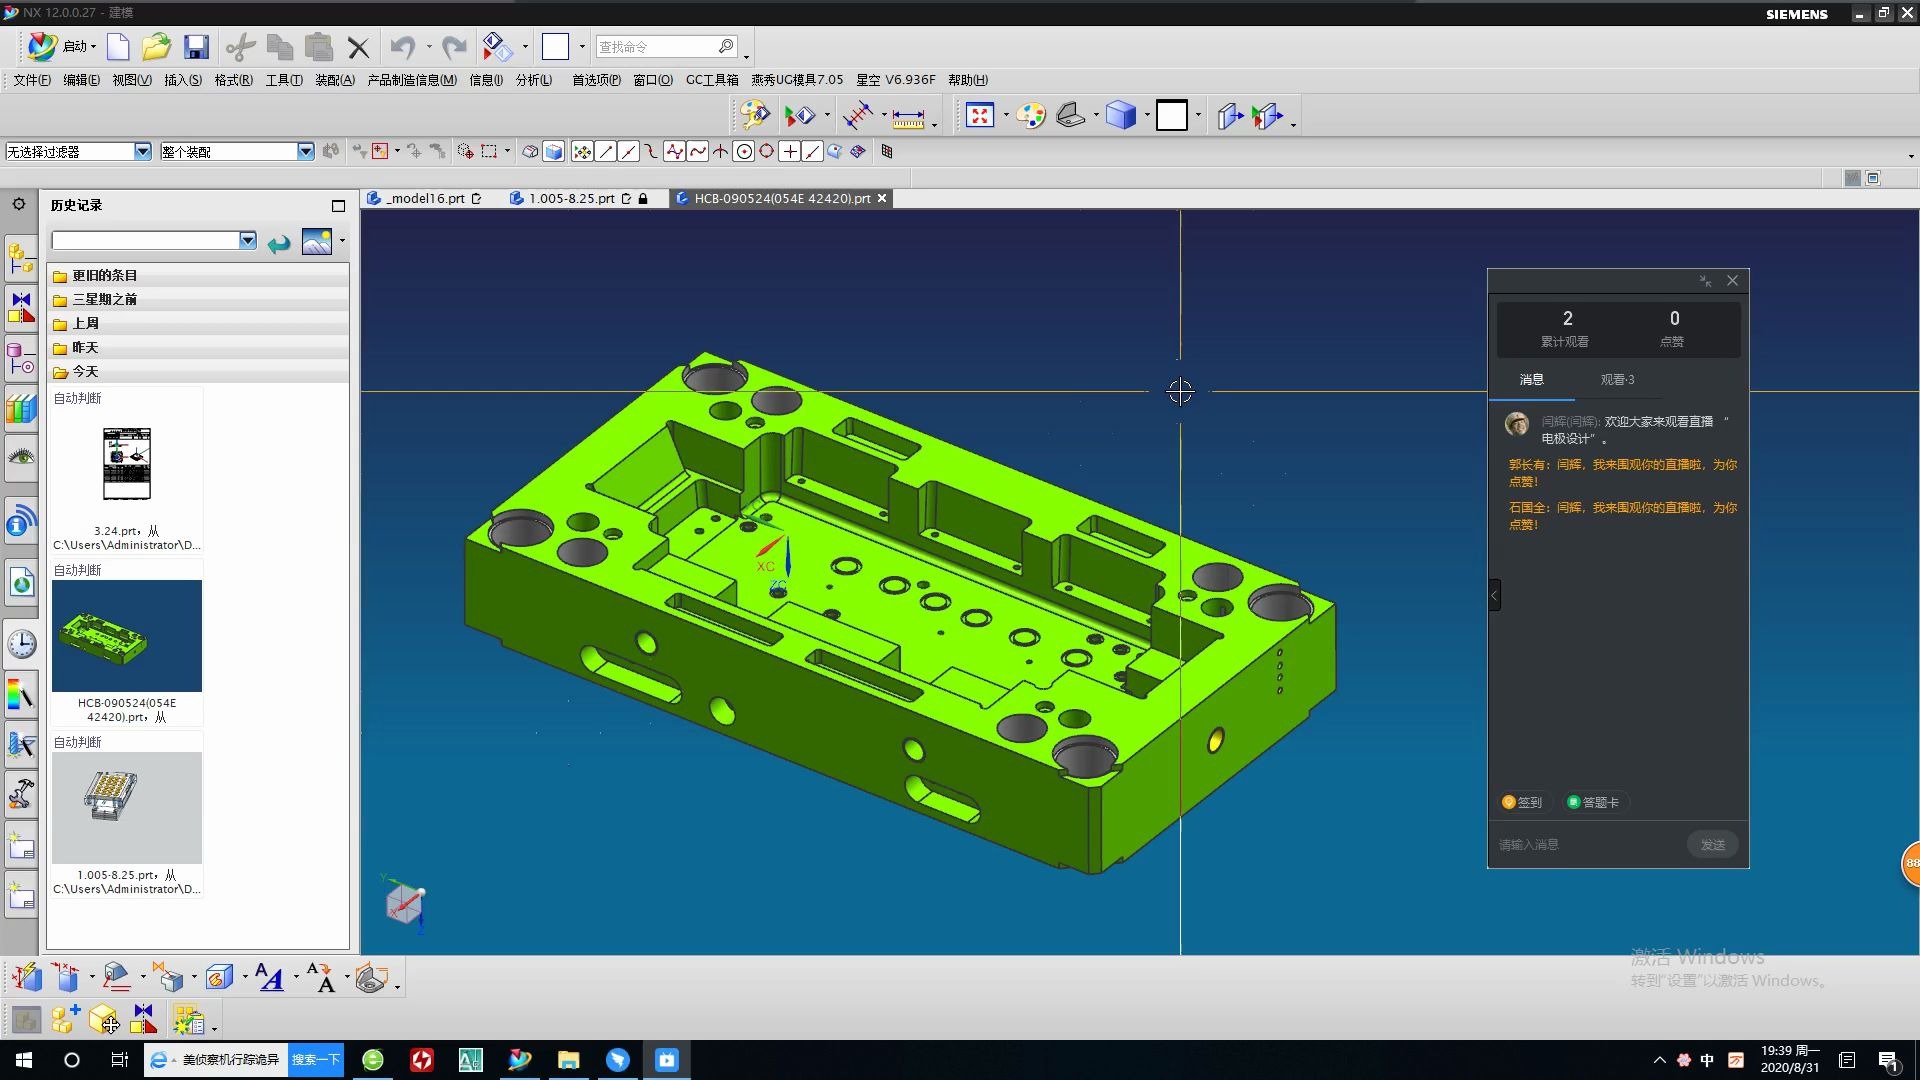Click the white background color swatch

click(x=1172, y=116)
